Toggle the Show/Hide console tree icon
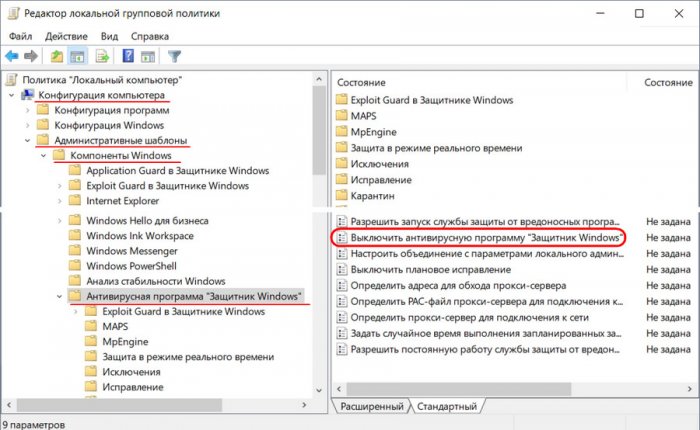The height and width of the screenshot is (430, 700). (x=77, y=56)
